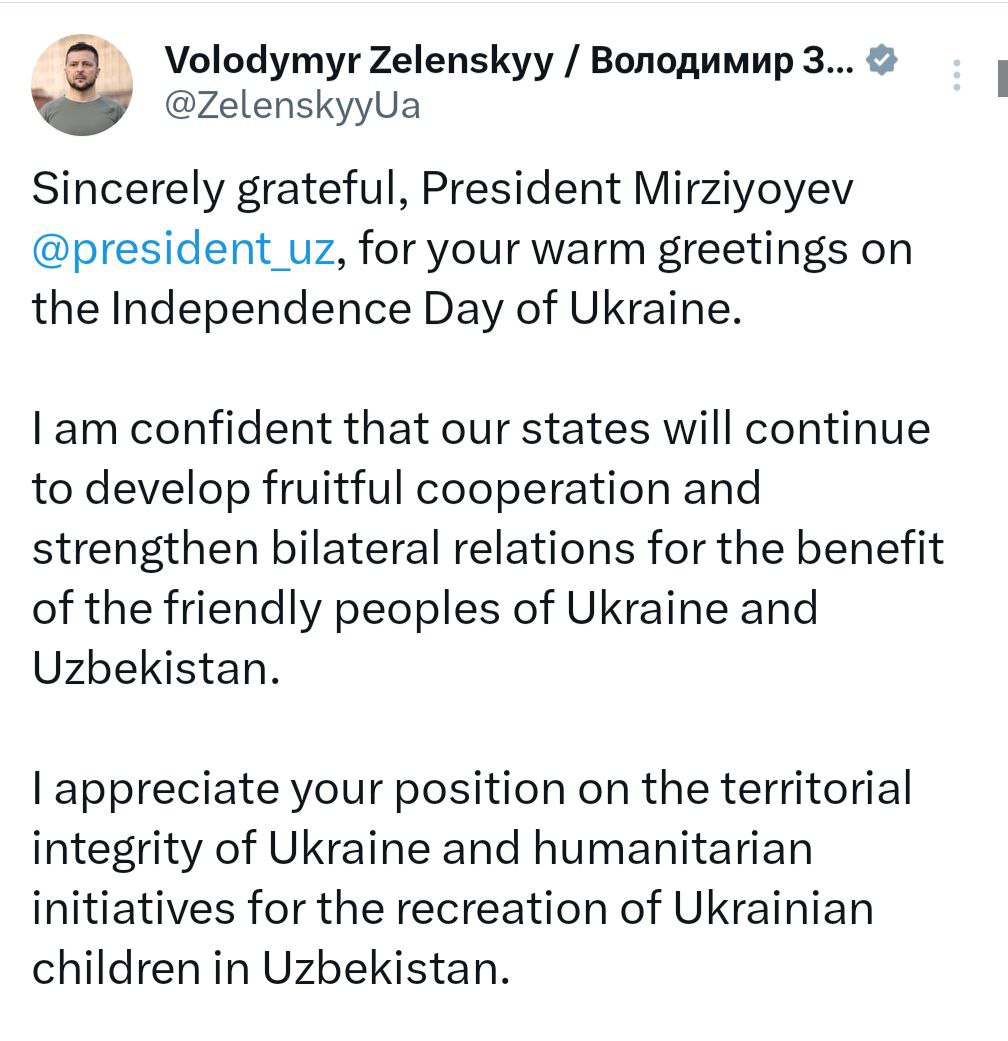Click the Volodymyr Zelenskyy display name
This screenshot has width=1008, height=1041.
(x=359, y=60)
